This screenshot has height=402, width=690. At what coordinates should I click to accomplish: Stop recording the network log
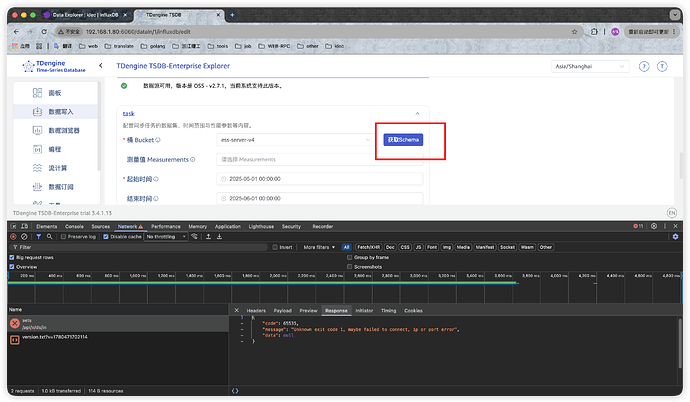coord(13,237)
